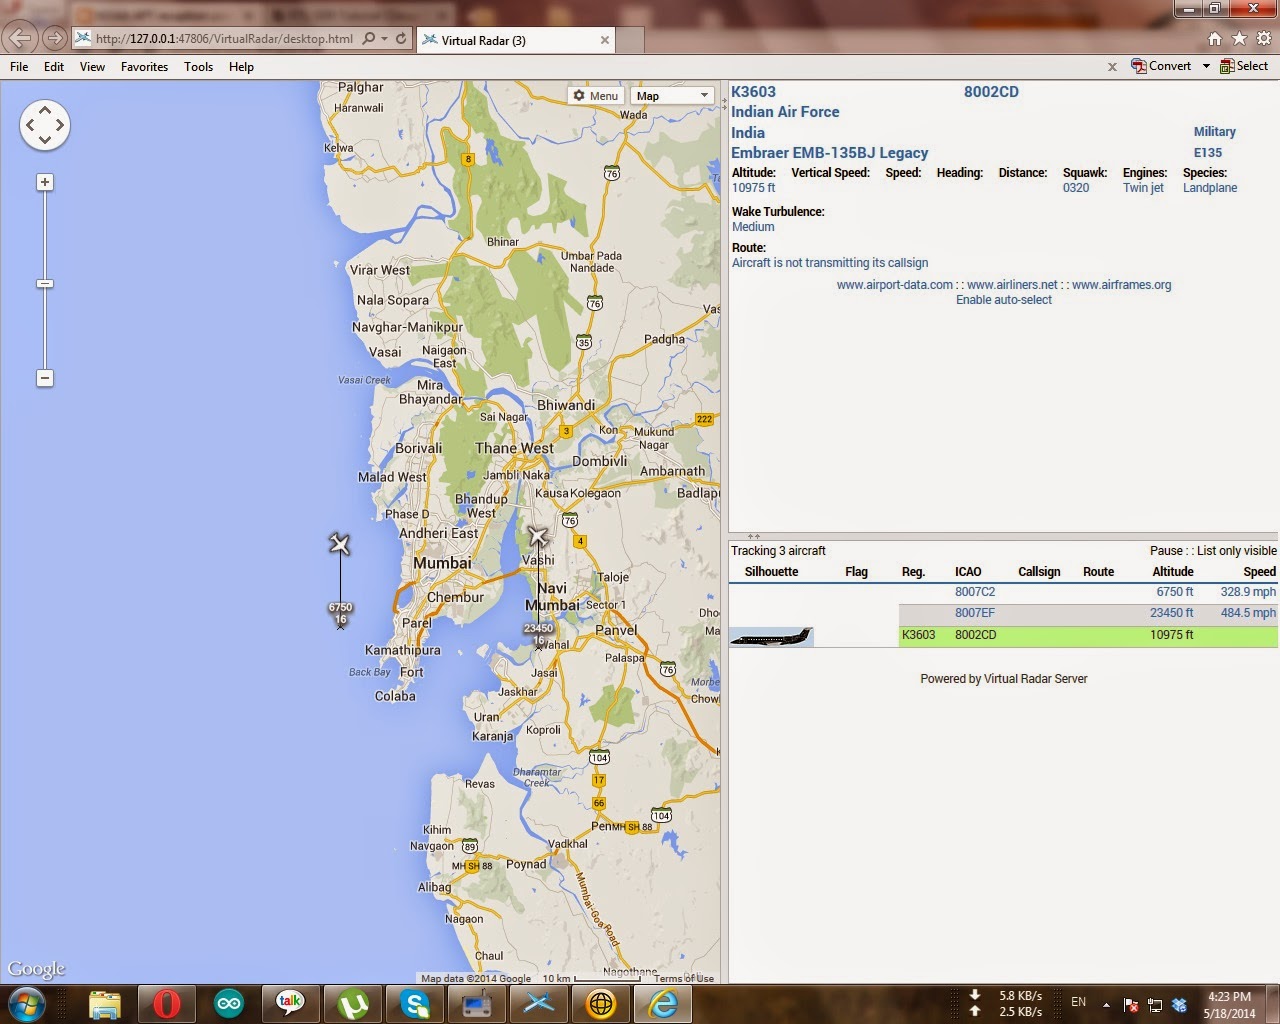Select the aircraft icon labeled 6750 offshore
1280x1024 pixels.
tap(340, 544)
